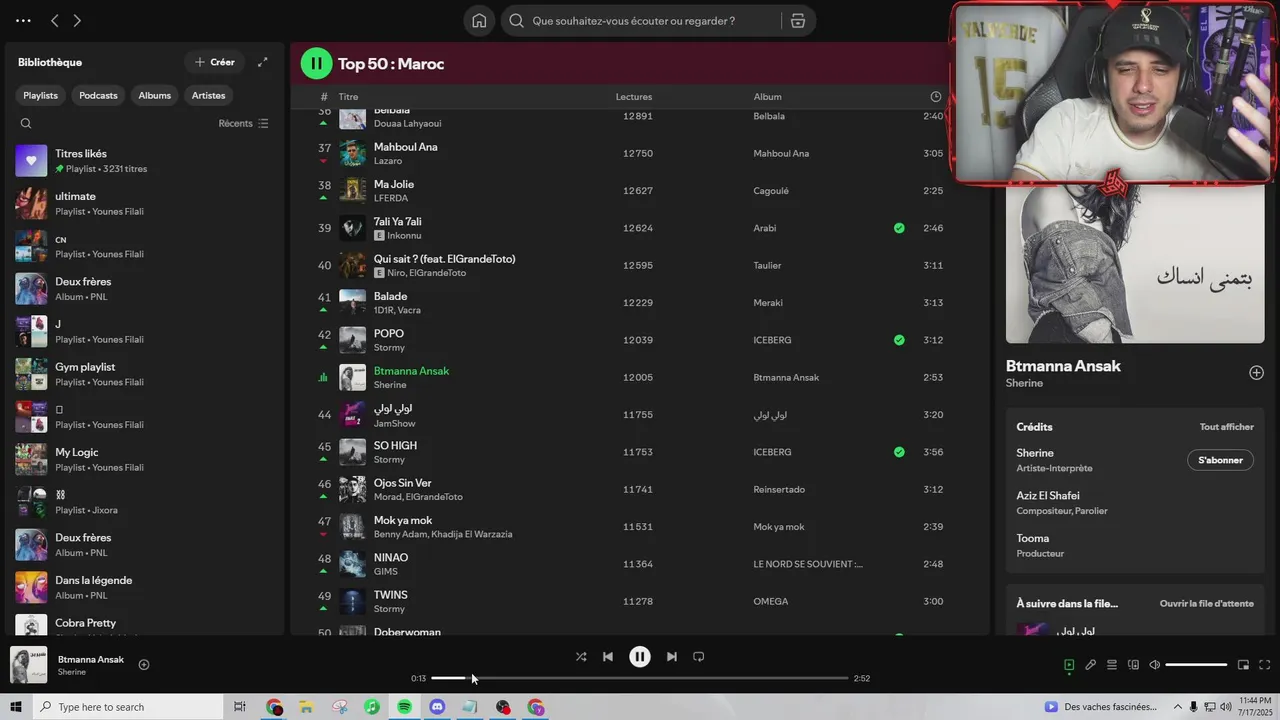This screenshot has height=720, width=1280.
Task: Open the queue icon in player bar
Action: click(x=1112, y=665)
